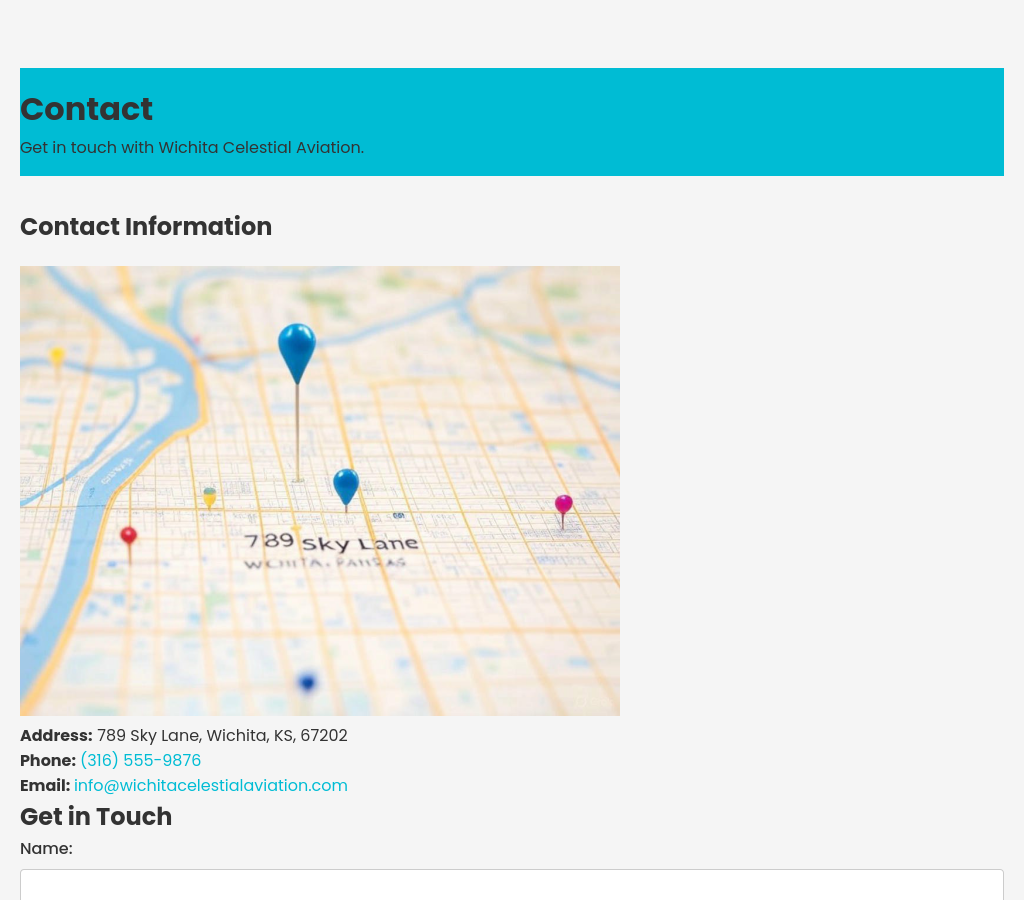Click the bold "Email:" label

click(x=45, y=786)
